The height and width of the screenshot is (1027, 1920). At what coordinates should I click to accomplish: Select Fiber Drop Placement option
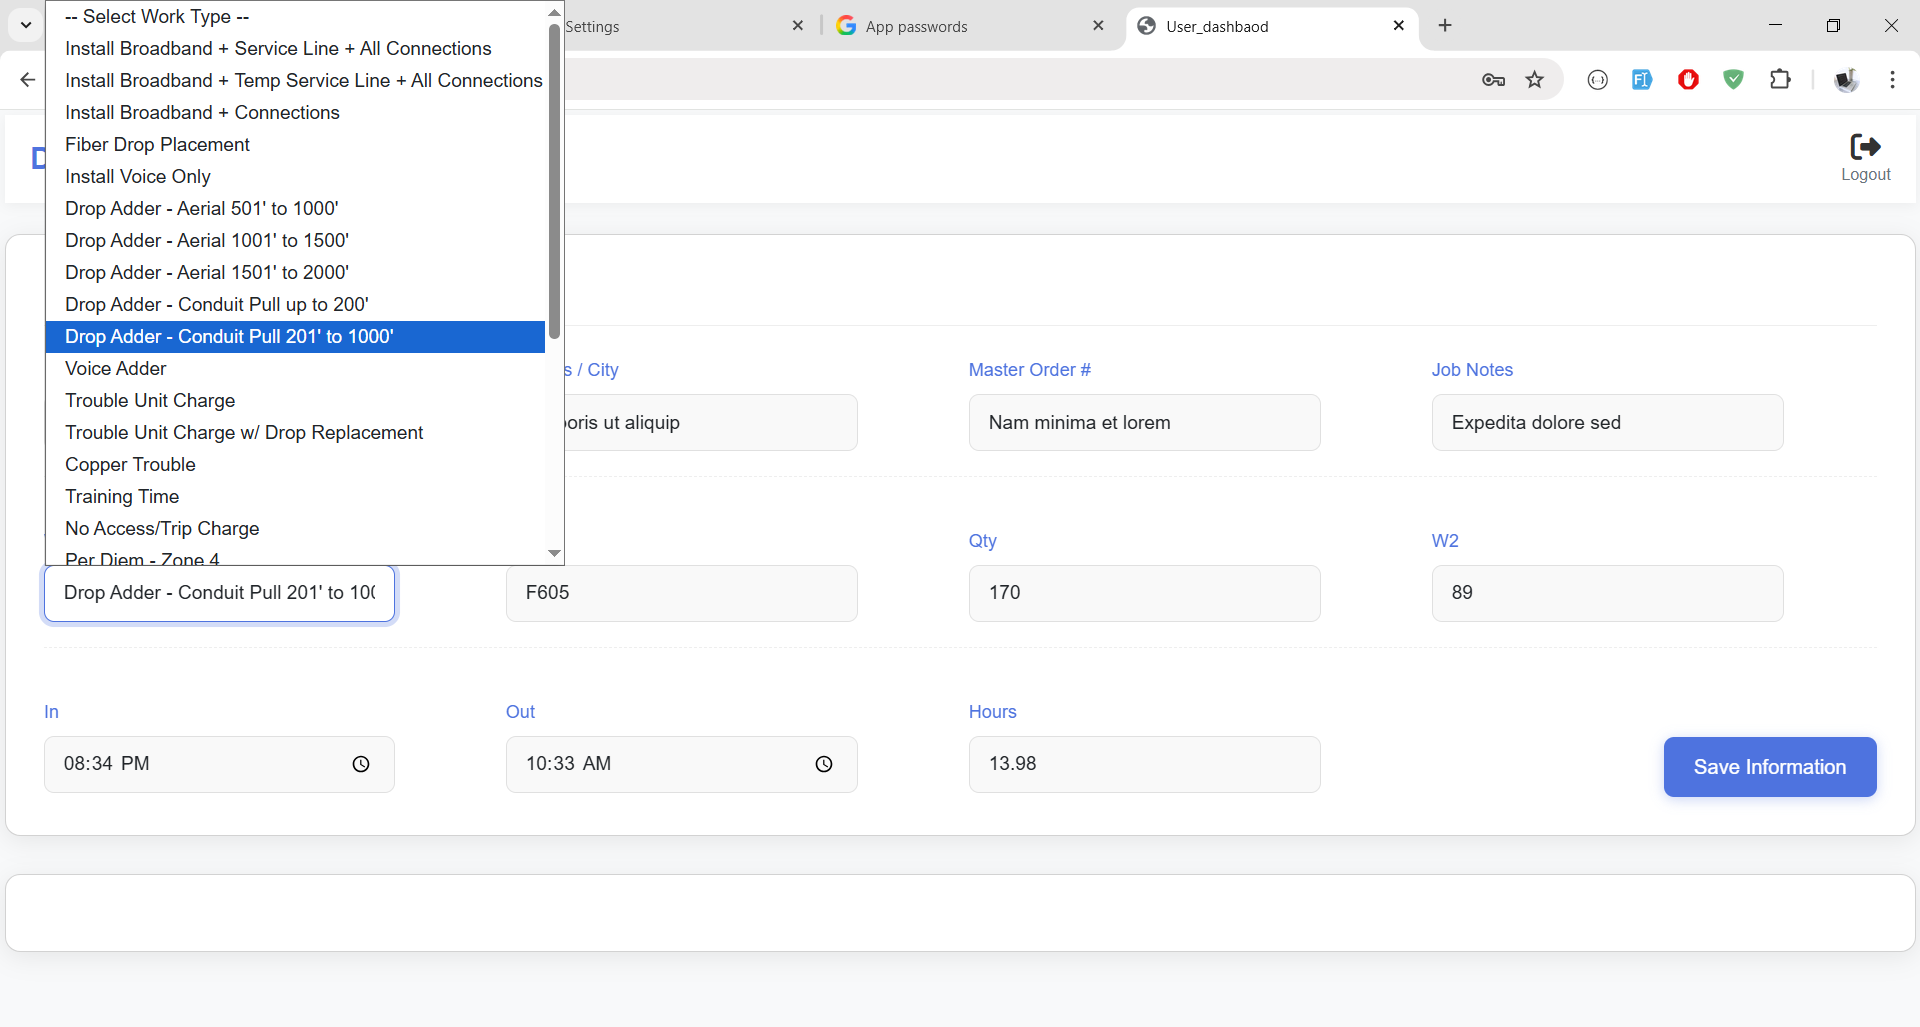point(157,145)
